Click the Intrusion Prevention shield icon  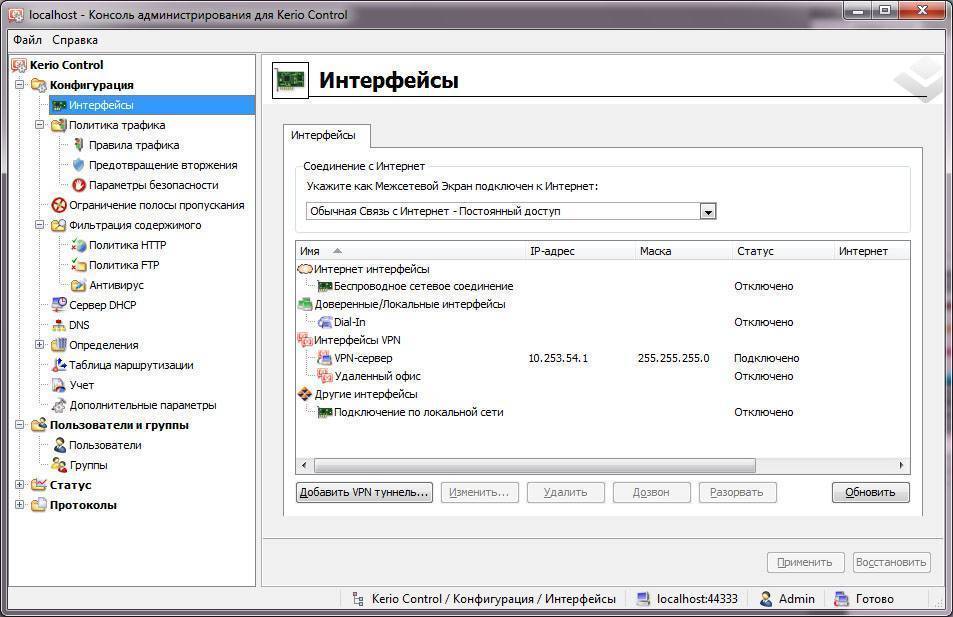click(78, 165)
